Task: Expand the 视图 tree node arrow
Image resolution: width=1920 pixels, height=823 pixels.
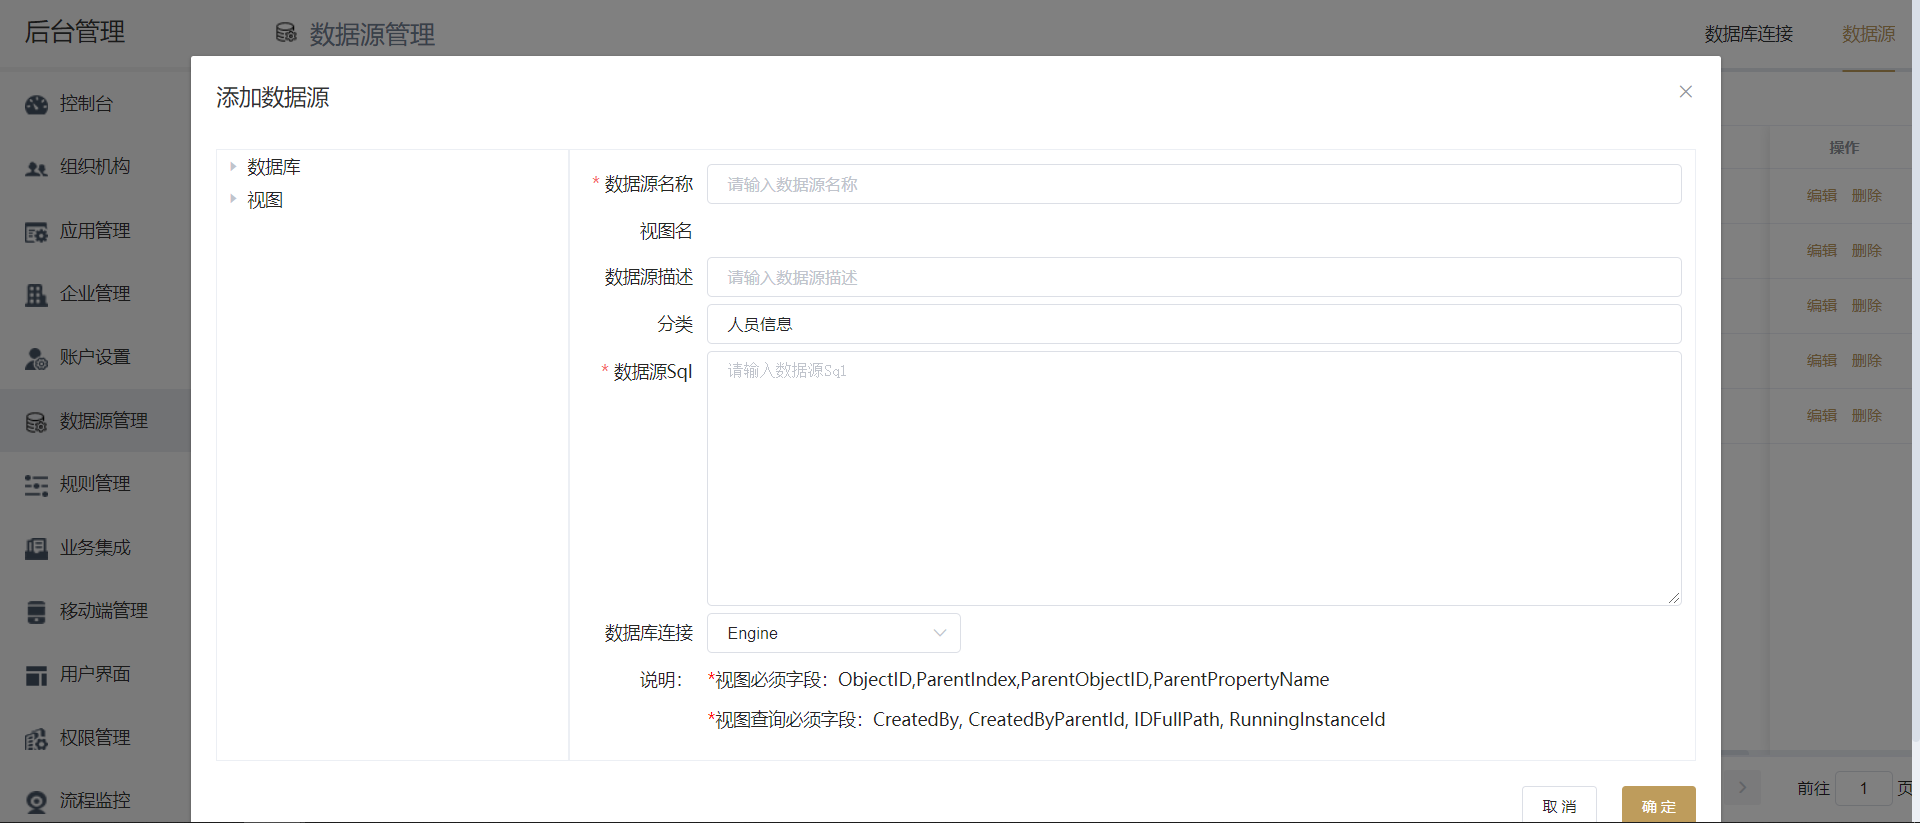Action: pos(233,199)
